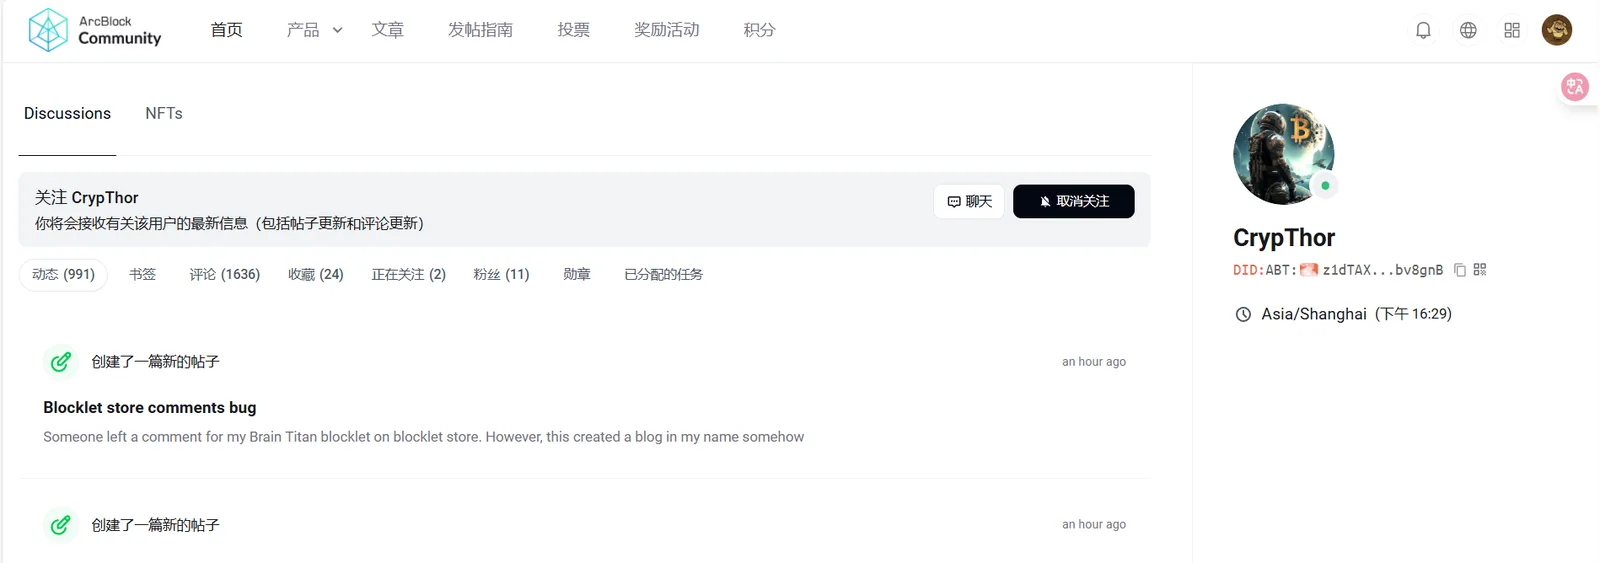Open the user avatar menu in header
The image size is (1600, 563).
[x=1557, y=30]
